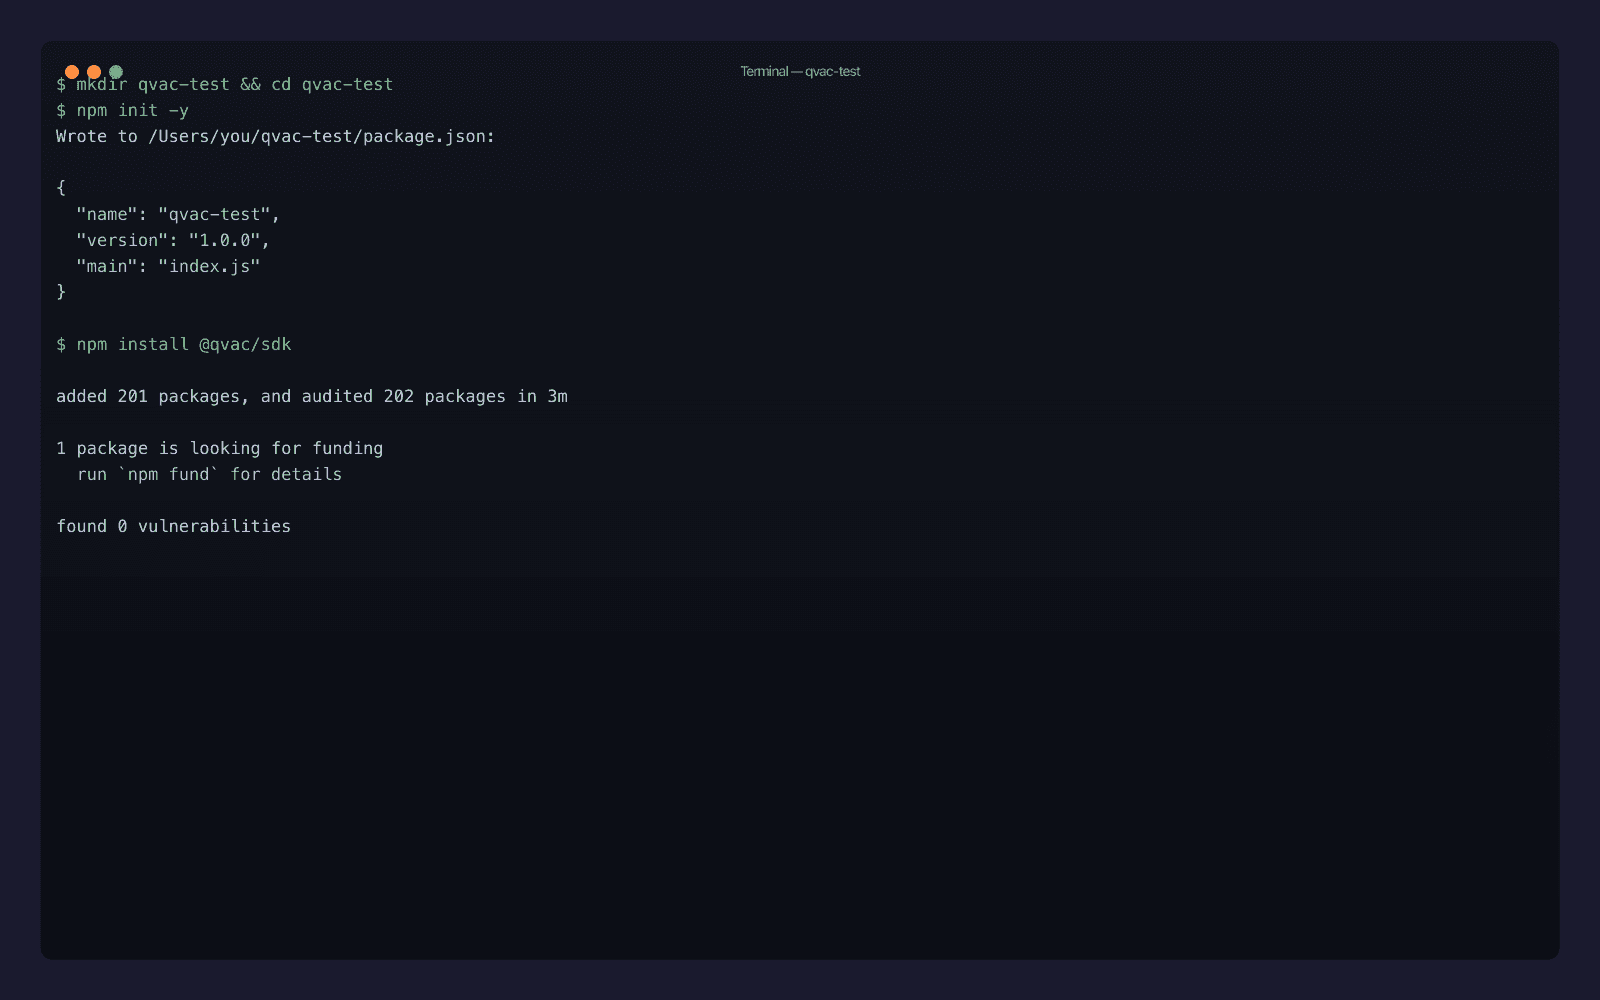The width and height of the screenshot is (1600, 1000).
Task: Select the Terminal — qvac-test title bar text
Action: [799, 71]
